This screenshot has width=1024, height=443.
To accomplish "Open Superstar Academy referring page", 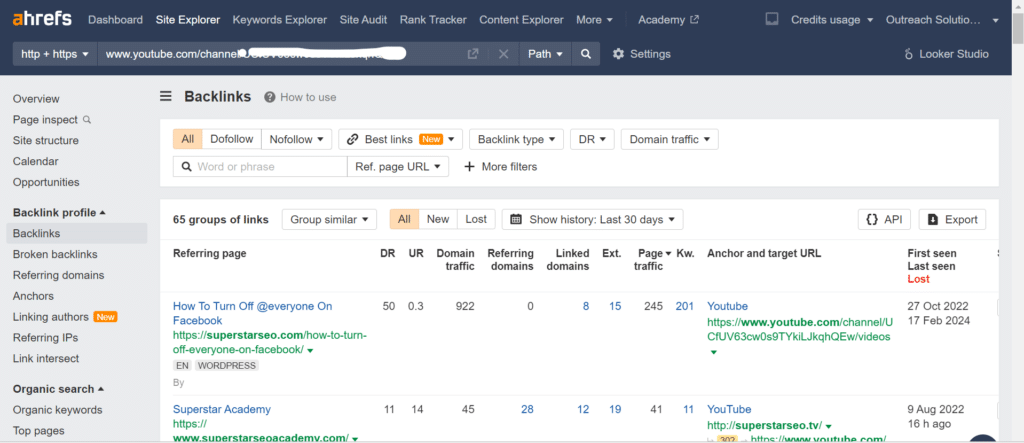I will 221,409.
